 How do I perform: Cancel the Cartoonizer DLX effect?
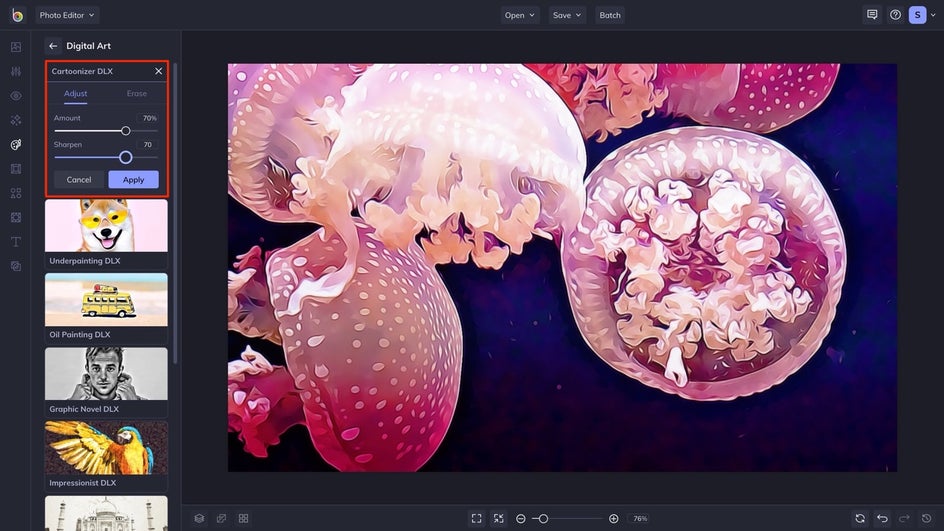click(x=79, y=180)
